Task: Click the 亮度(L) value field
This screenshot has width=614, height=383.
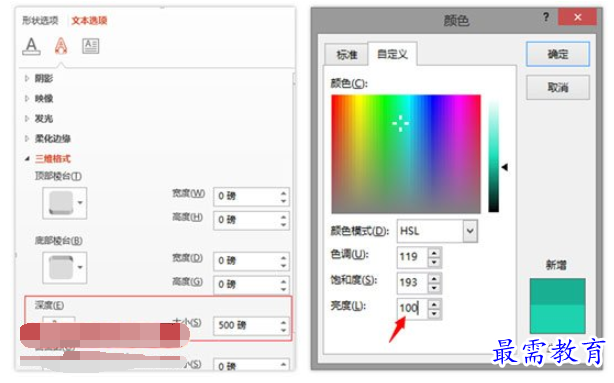Action: point(412,308)
